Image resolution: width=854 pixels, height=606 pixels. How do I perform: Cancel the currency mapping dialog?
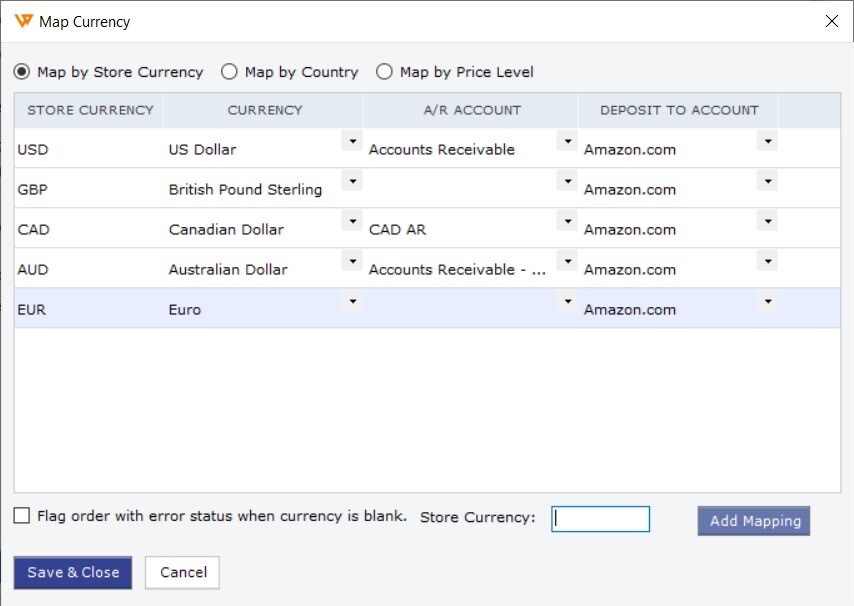[x=182, y=572]
